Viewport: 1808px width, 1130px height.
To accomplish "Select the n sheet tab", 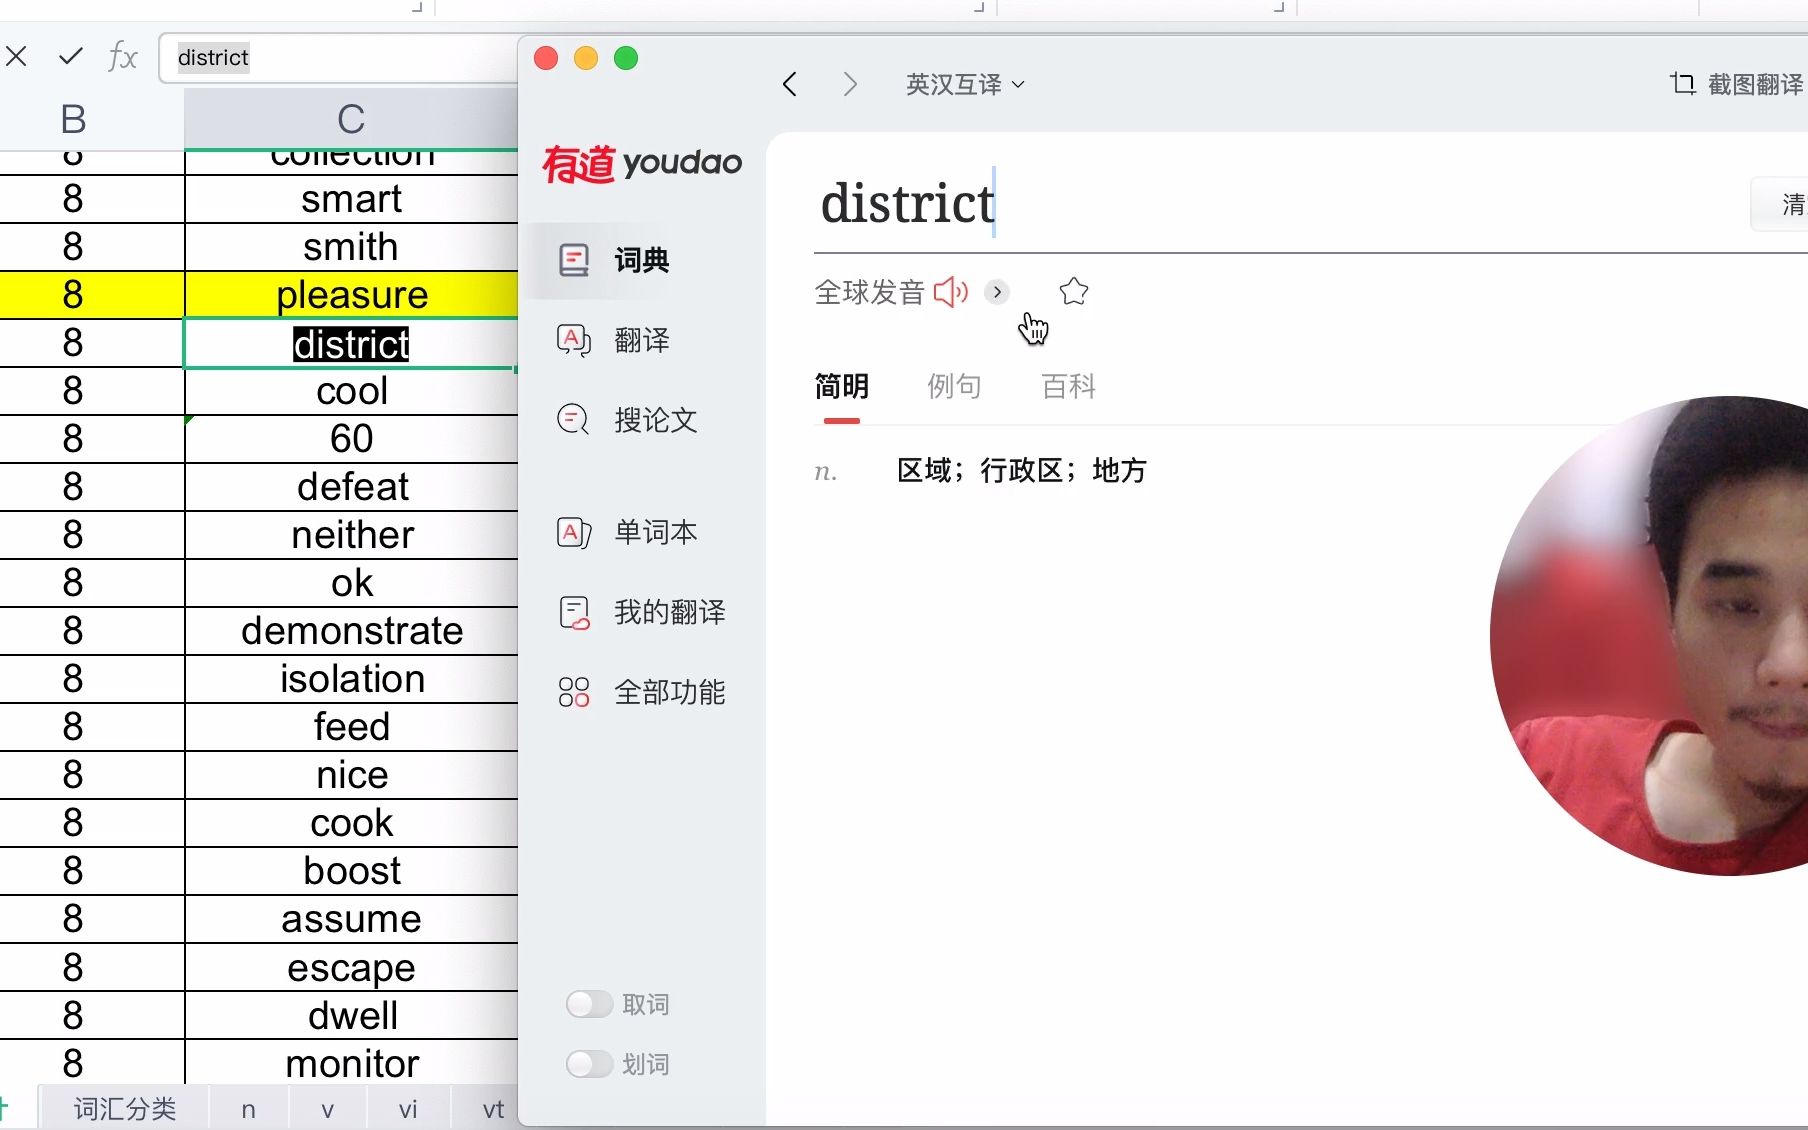I will 249,1108.
